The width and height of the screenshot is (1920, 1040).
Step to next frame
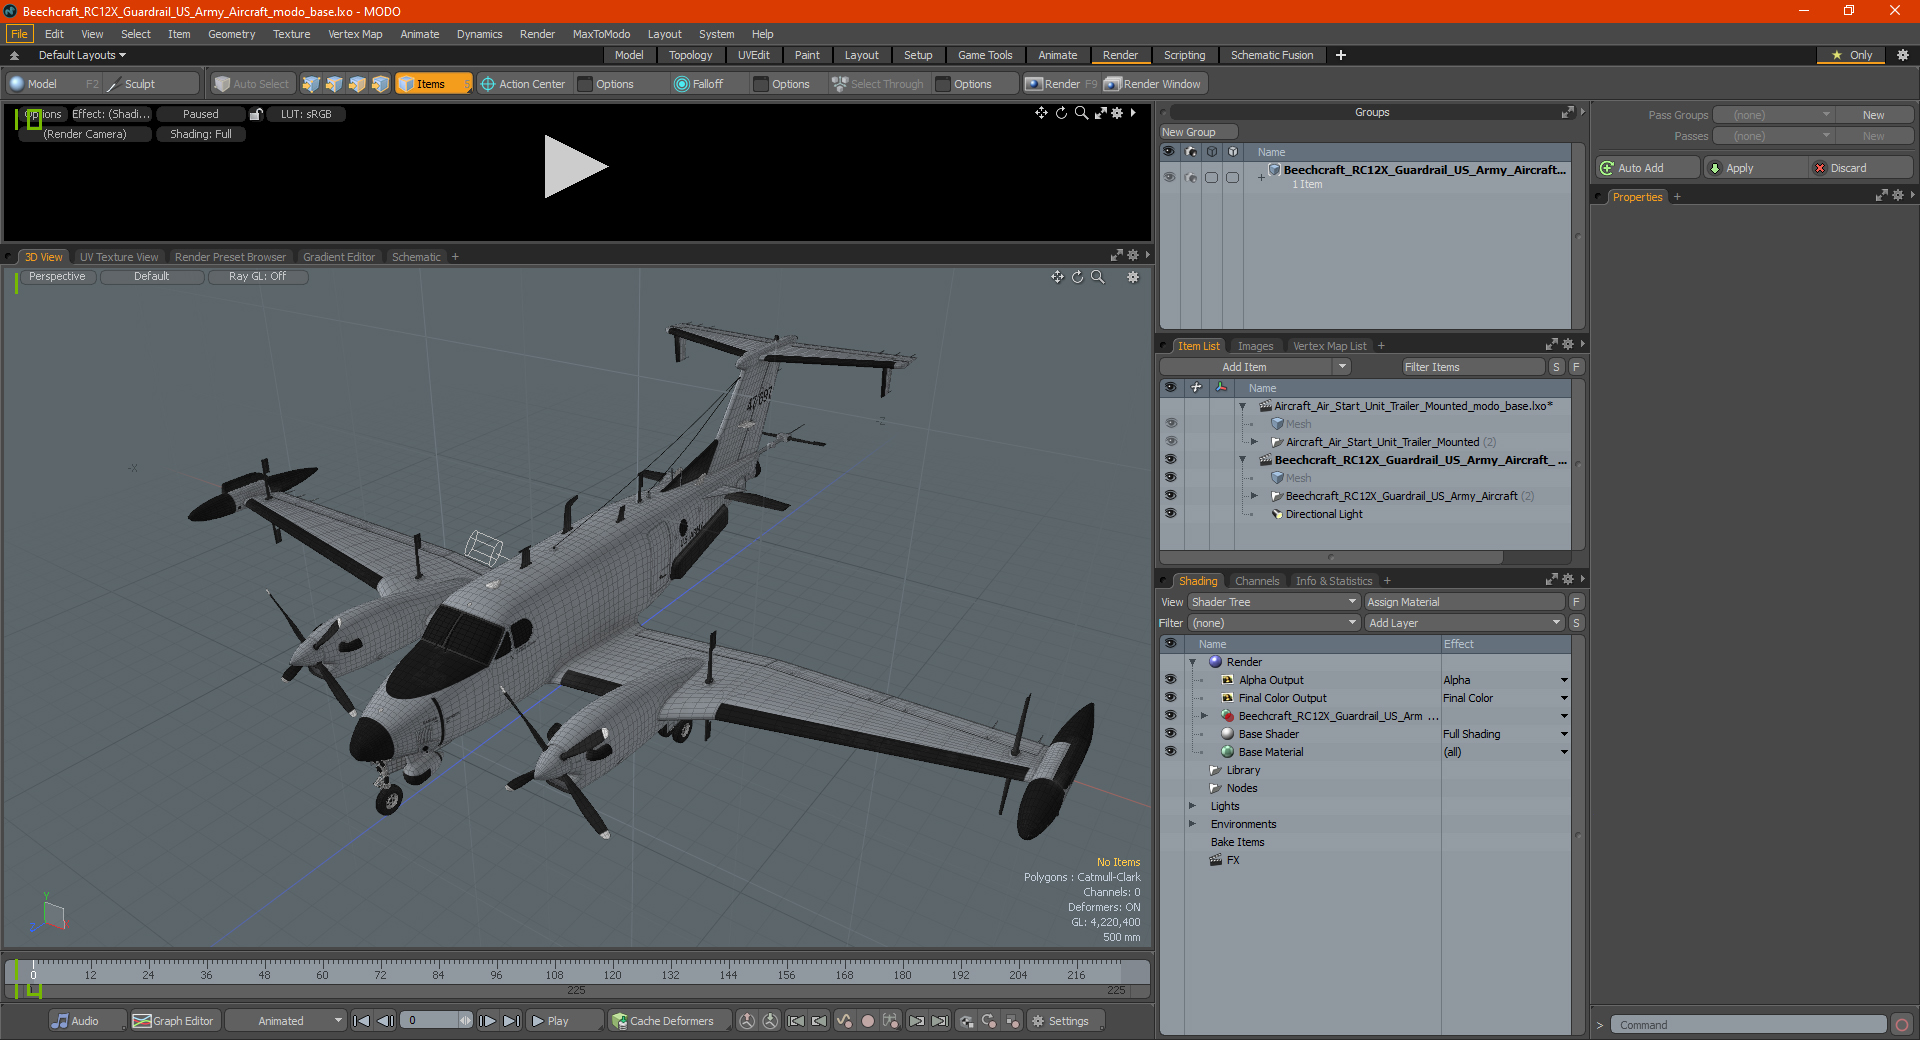[487, 1021]
